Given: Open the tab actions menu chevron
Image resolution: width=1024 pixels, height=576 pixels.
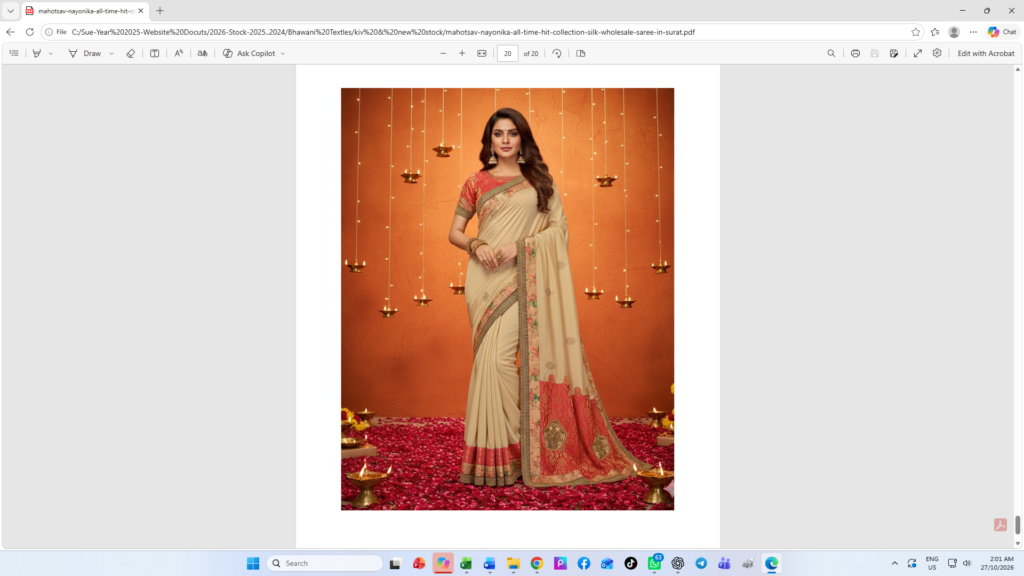Looking at the screenshot, I should pyautogui.click(x=10, y=11).
